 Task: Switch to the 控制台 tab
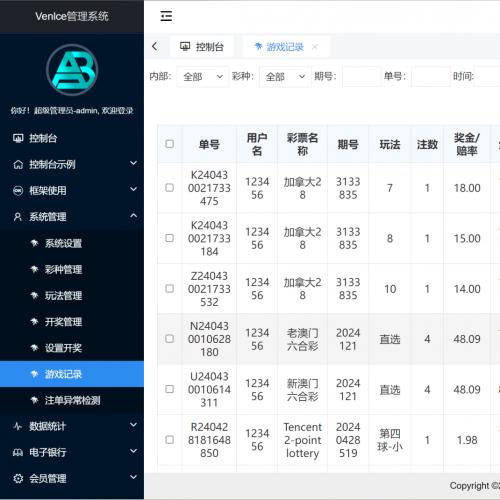(x=202, y=47)
